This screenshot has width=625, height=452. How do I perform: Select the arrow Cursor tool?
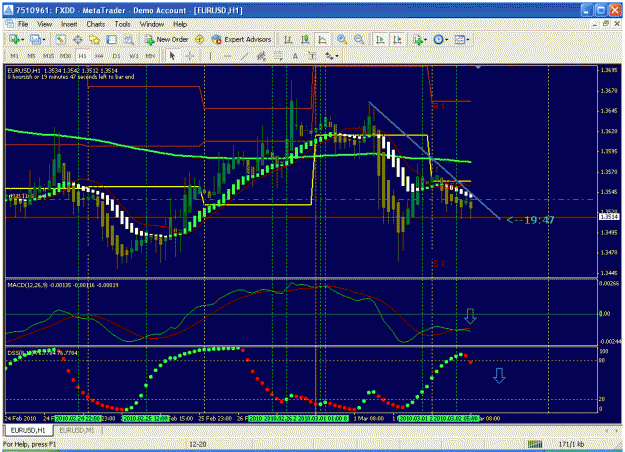(172, 56)
